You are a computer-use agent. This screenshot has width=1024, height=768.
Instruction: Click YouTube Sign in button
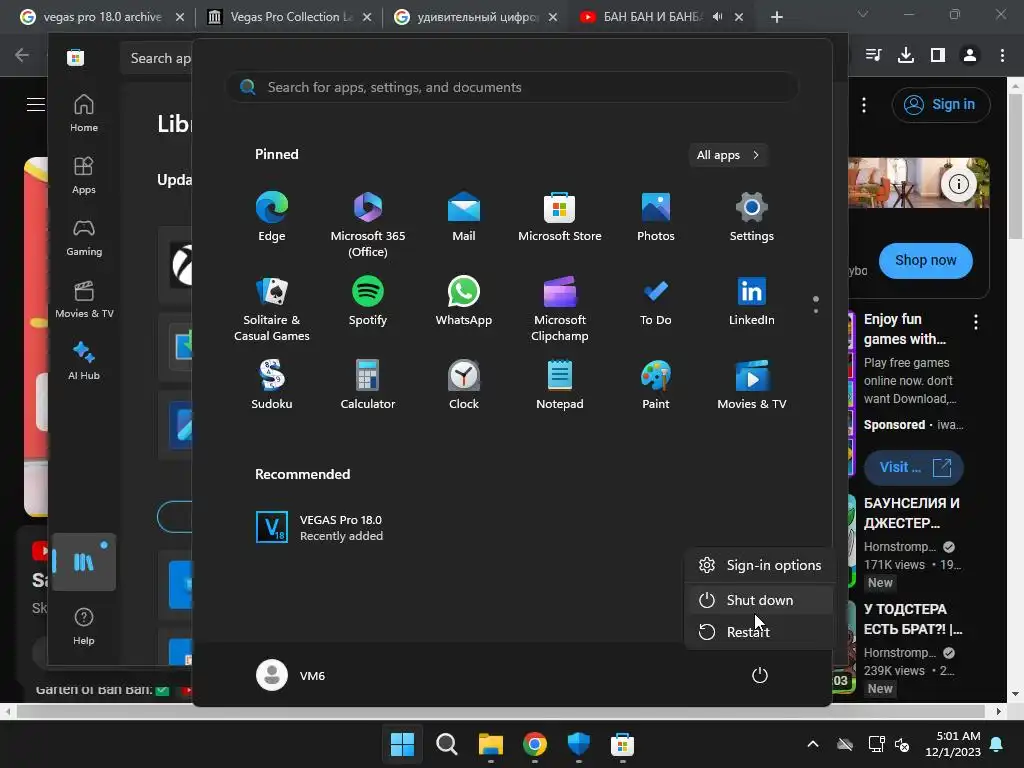click(x=941, y=104)
